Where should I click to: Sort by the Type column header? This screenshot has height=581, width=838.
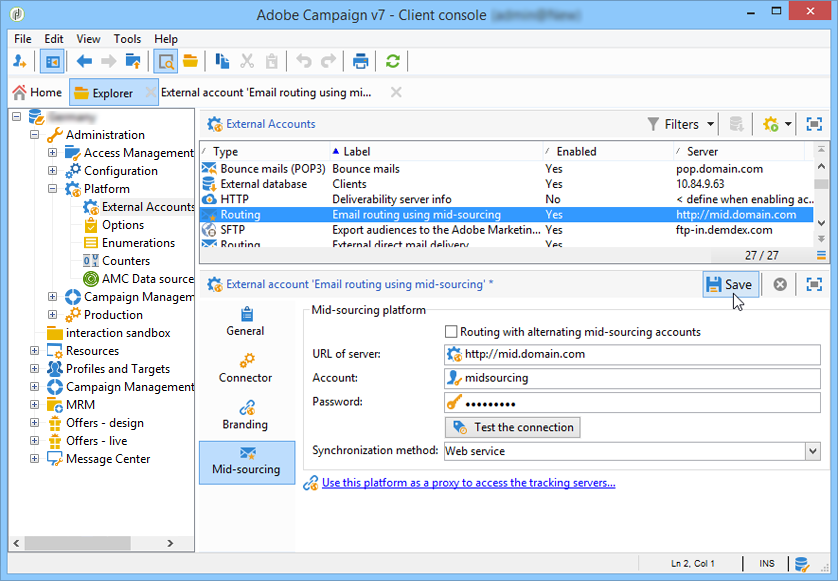point(266,152)
